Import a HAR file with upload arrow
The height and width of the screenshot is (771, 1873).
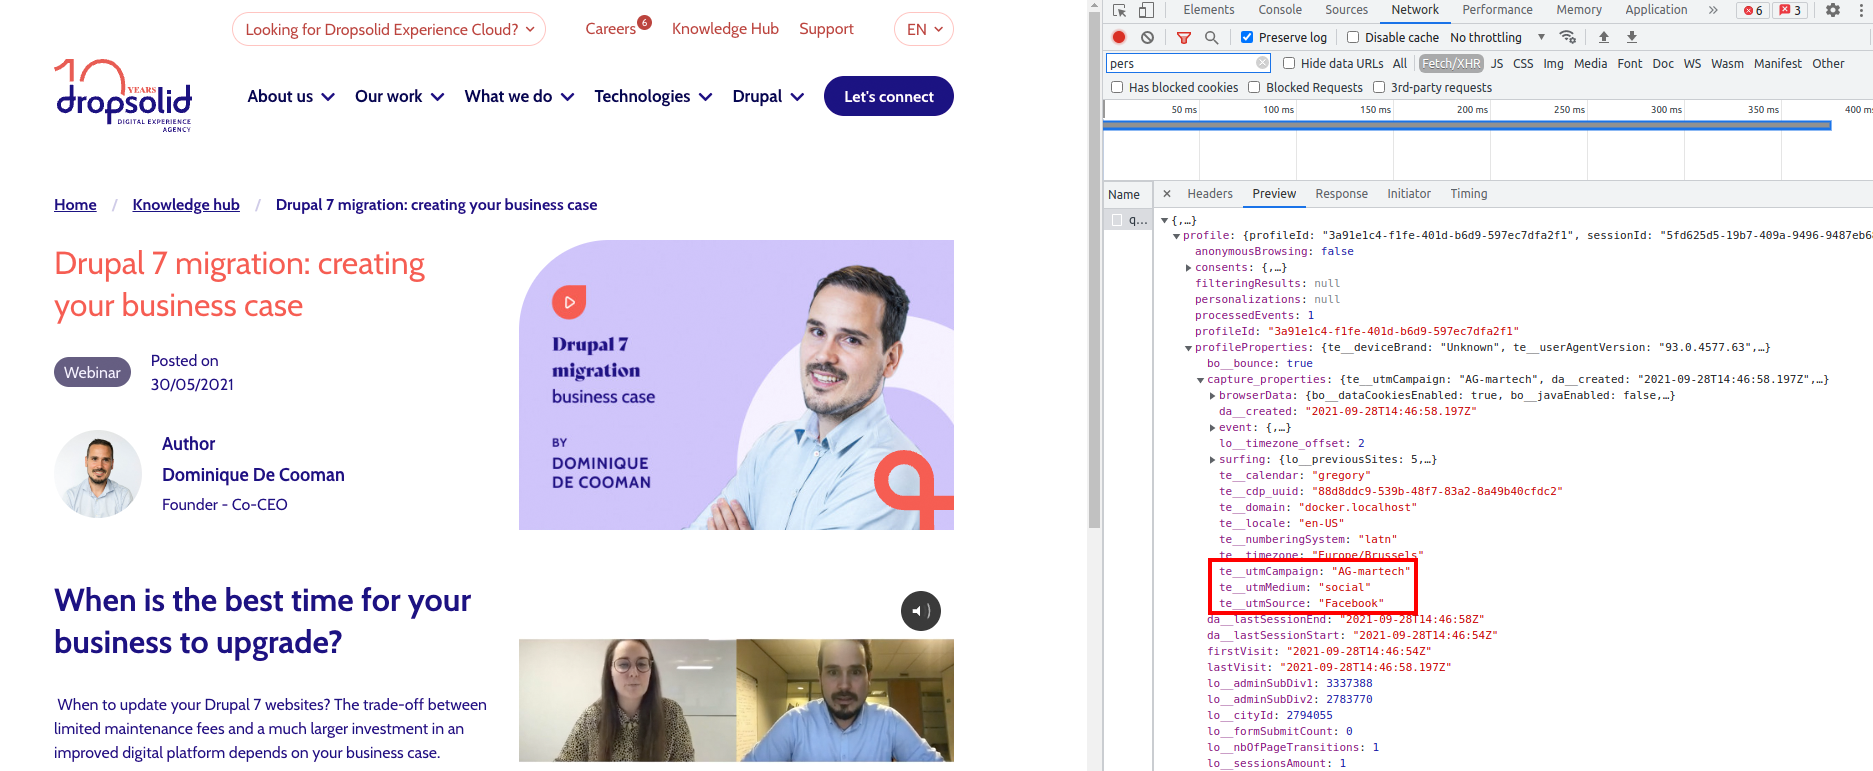(x=1604, y=37)
